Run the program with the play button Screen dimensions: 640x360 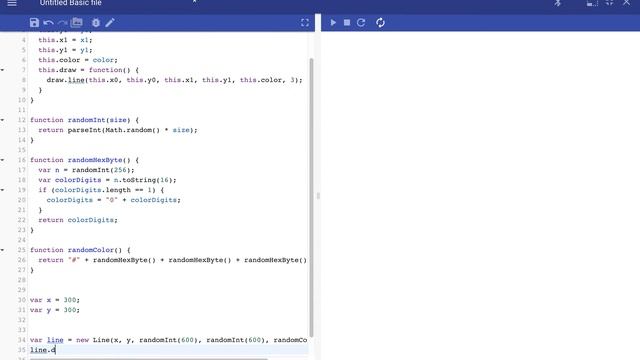[x=333, y=23]
